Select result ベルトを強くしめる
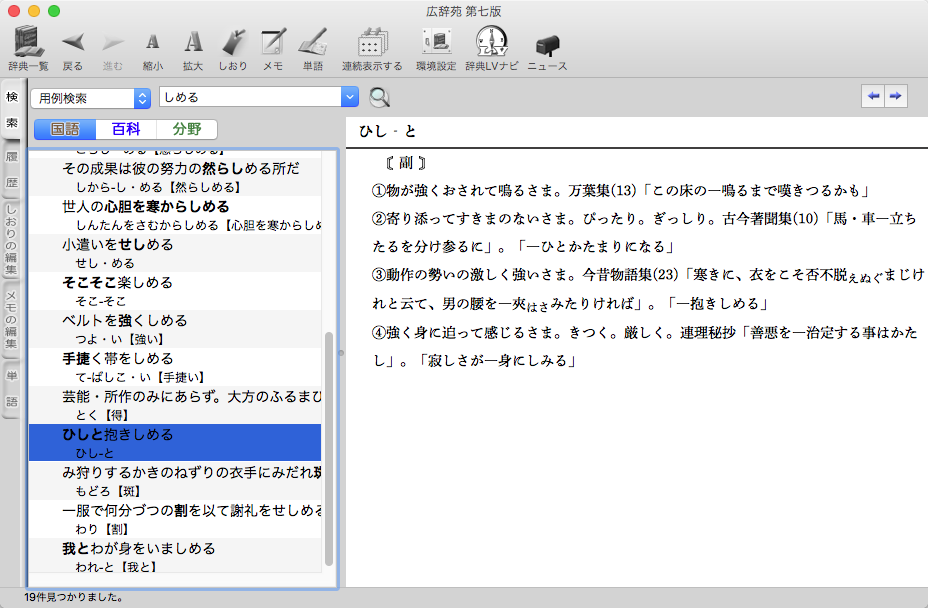Image resolution: width=928 pixels, height=608 pixels. tap(125, 321)
